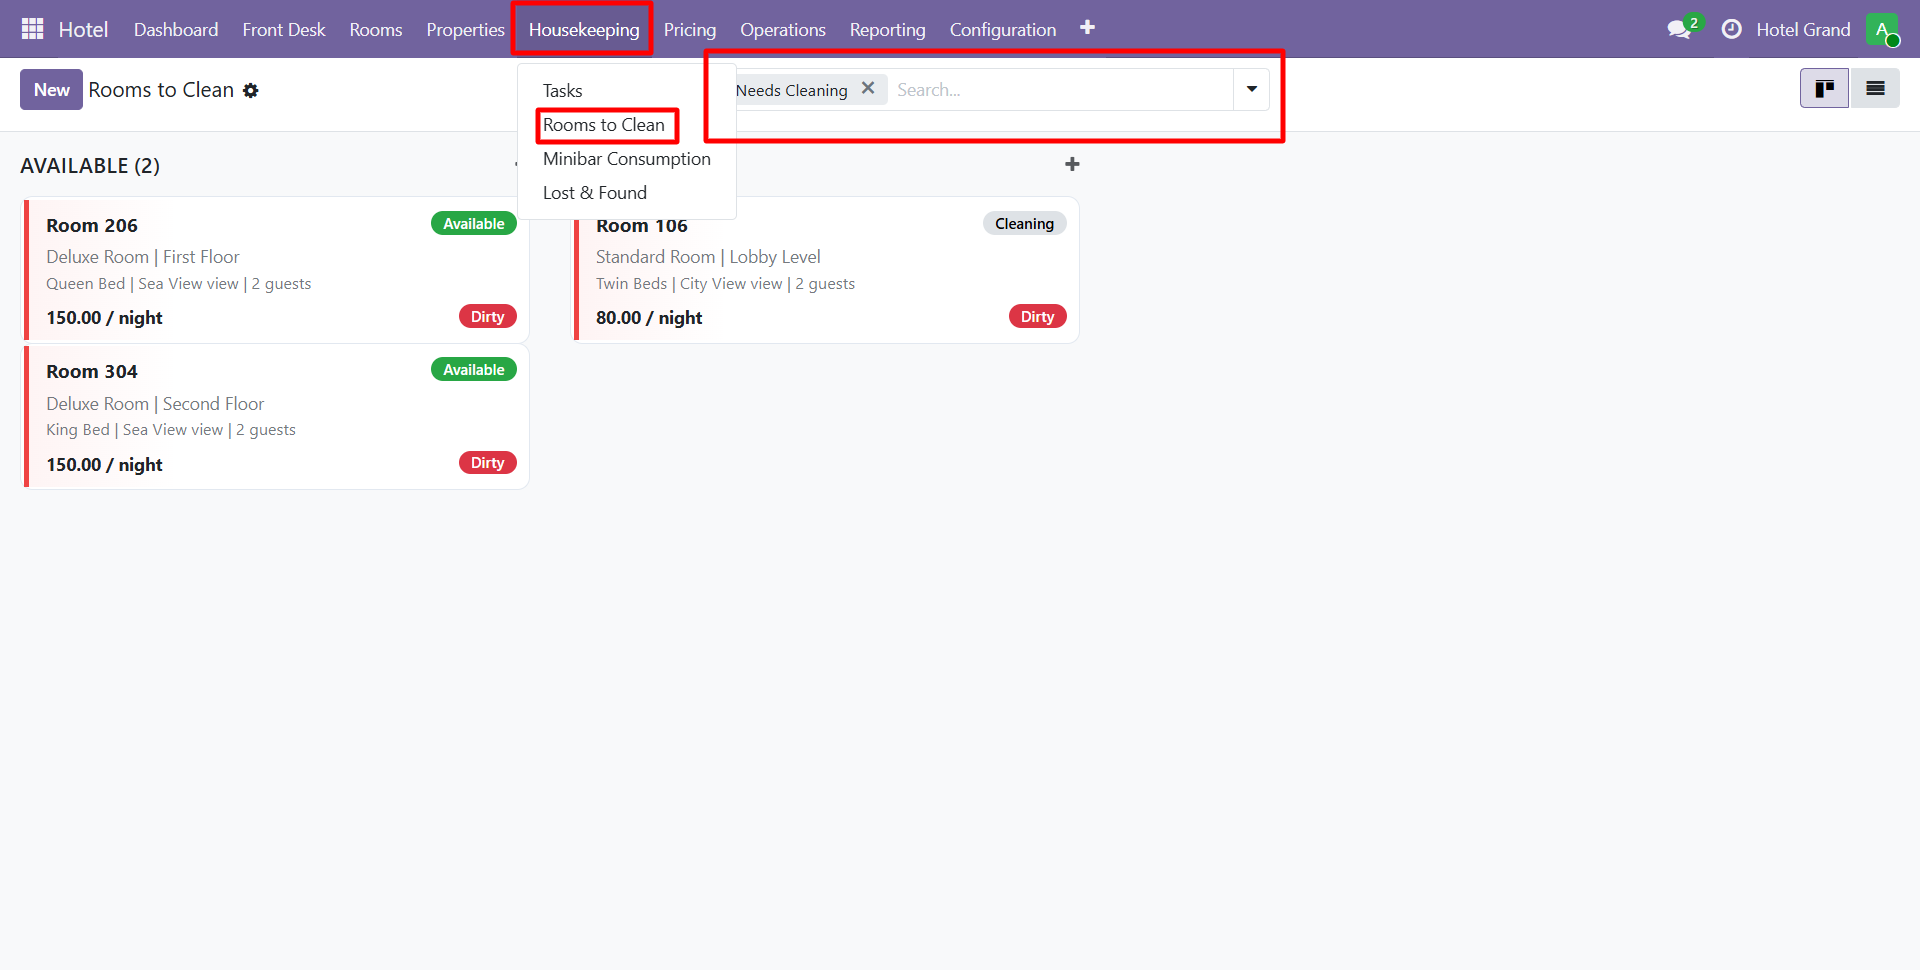Remove the Needs Cleaning filter tag
The image size is (1920, 970).
(868, 88)
